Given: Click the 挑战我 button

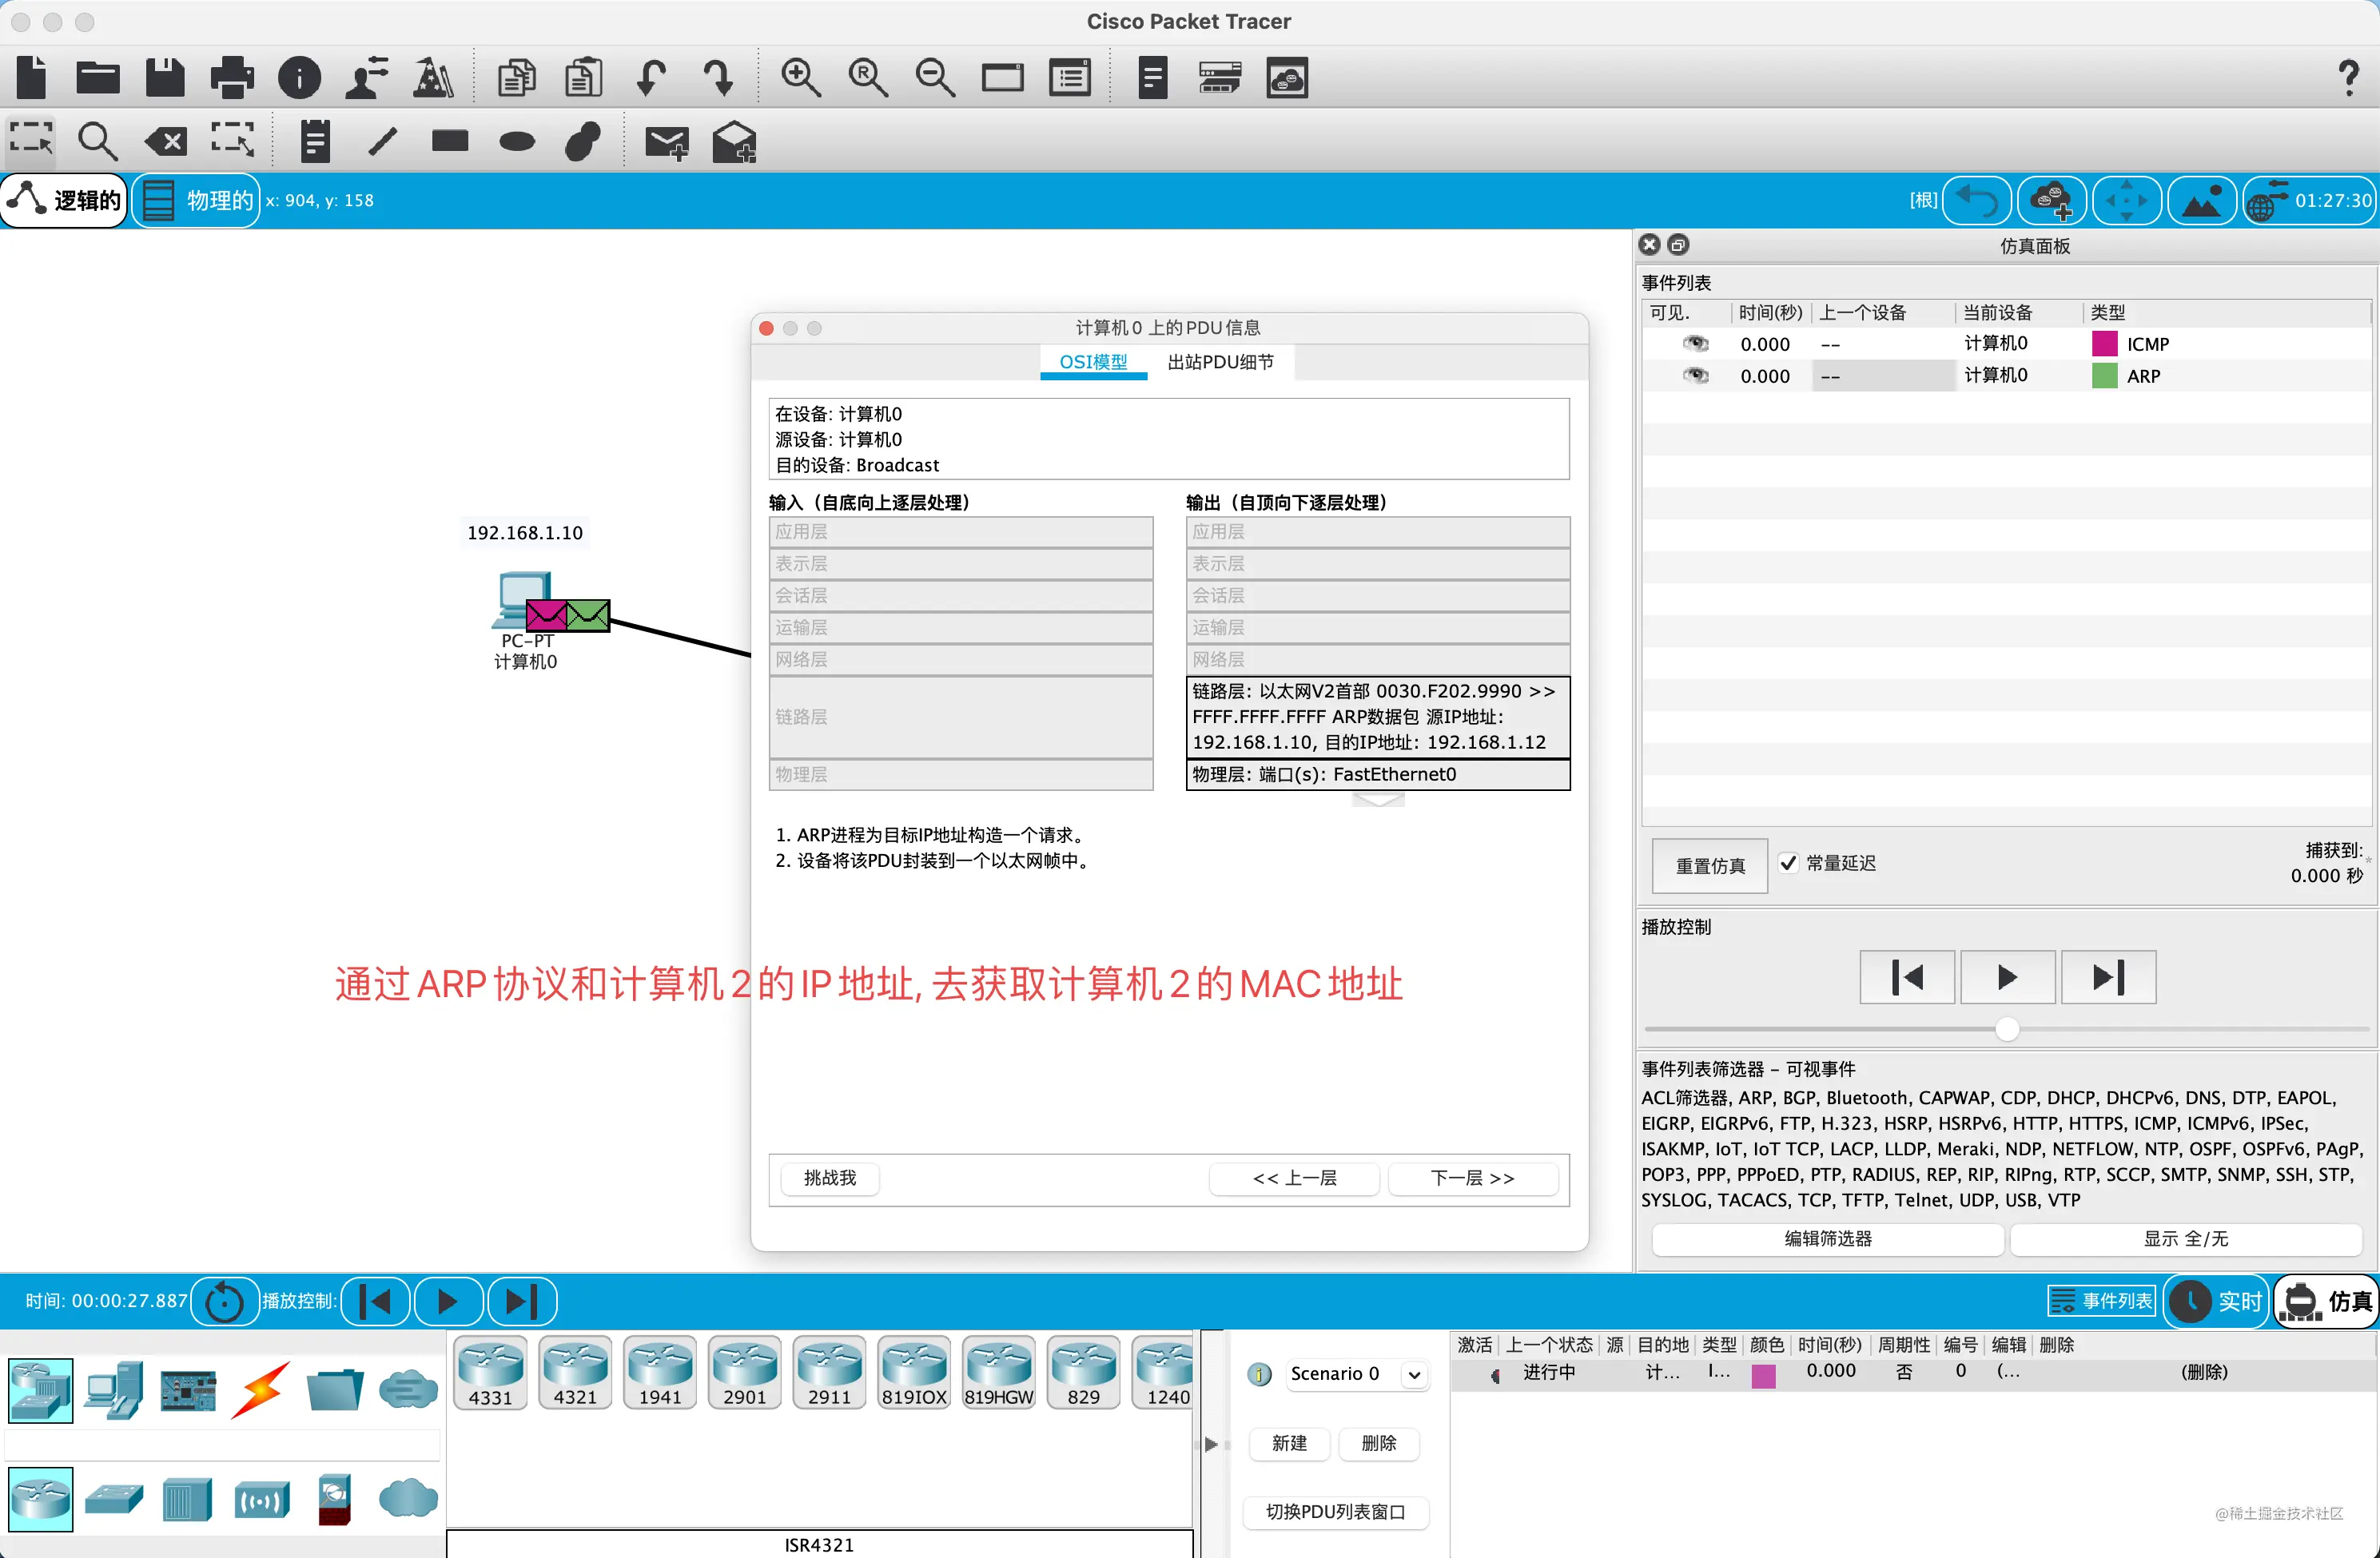Looking at the screenshot, I should 830,1178.
